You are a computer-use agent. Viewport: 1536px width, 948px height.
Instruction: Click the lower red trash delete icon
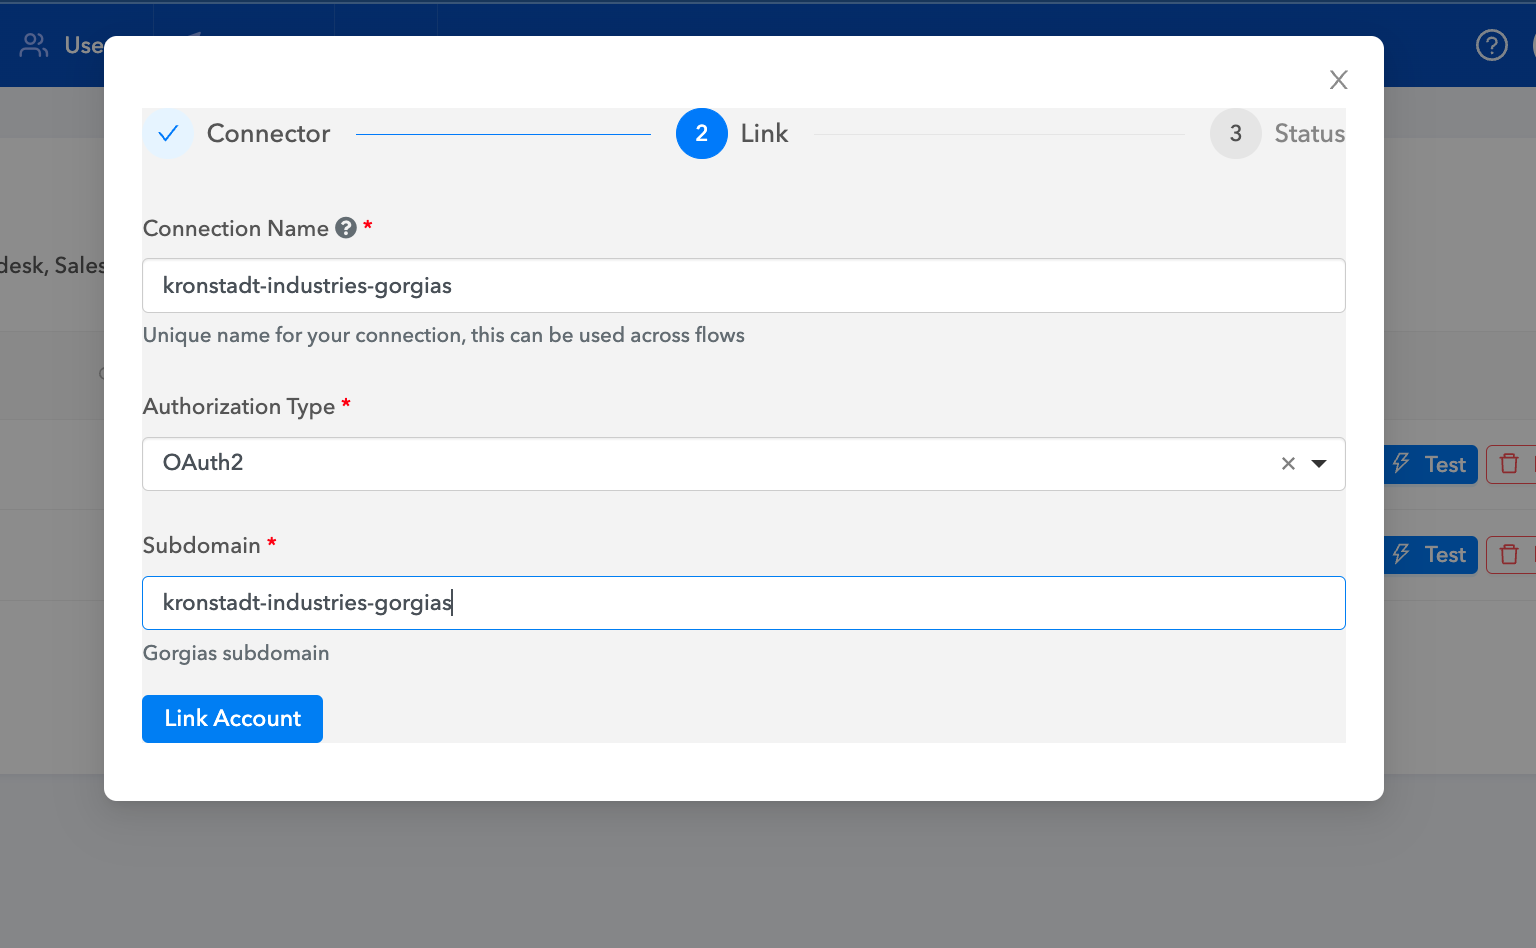click(1509, 554)
